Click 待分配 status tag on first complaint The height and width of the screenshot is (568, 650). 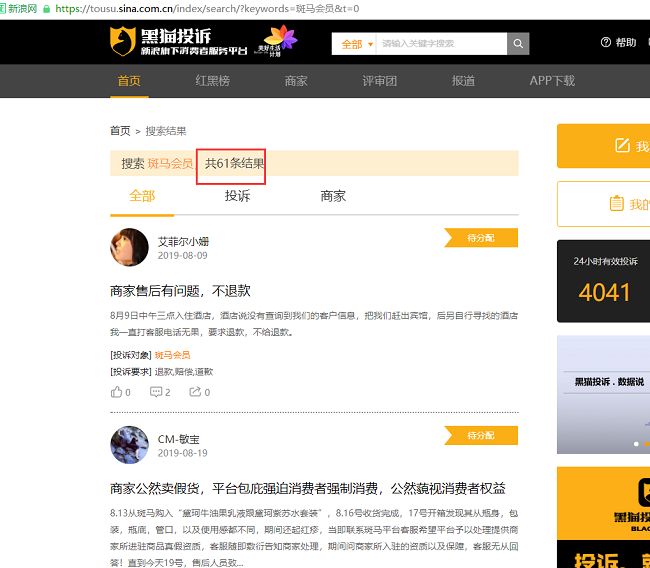481,238
